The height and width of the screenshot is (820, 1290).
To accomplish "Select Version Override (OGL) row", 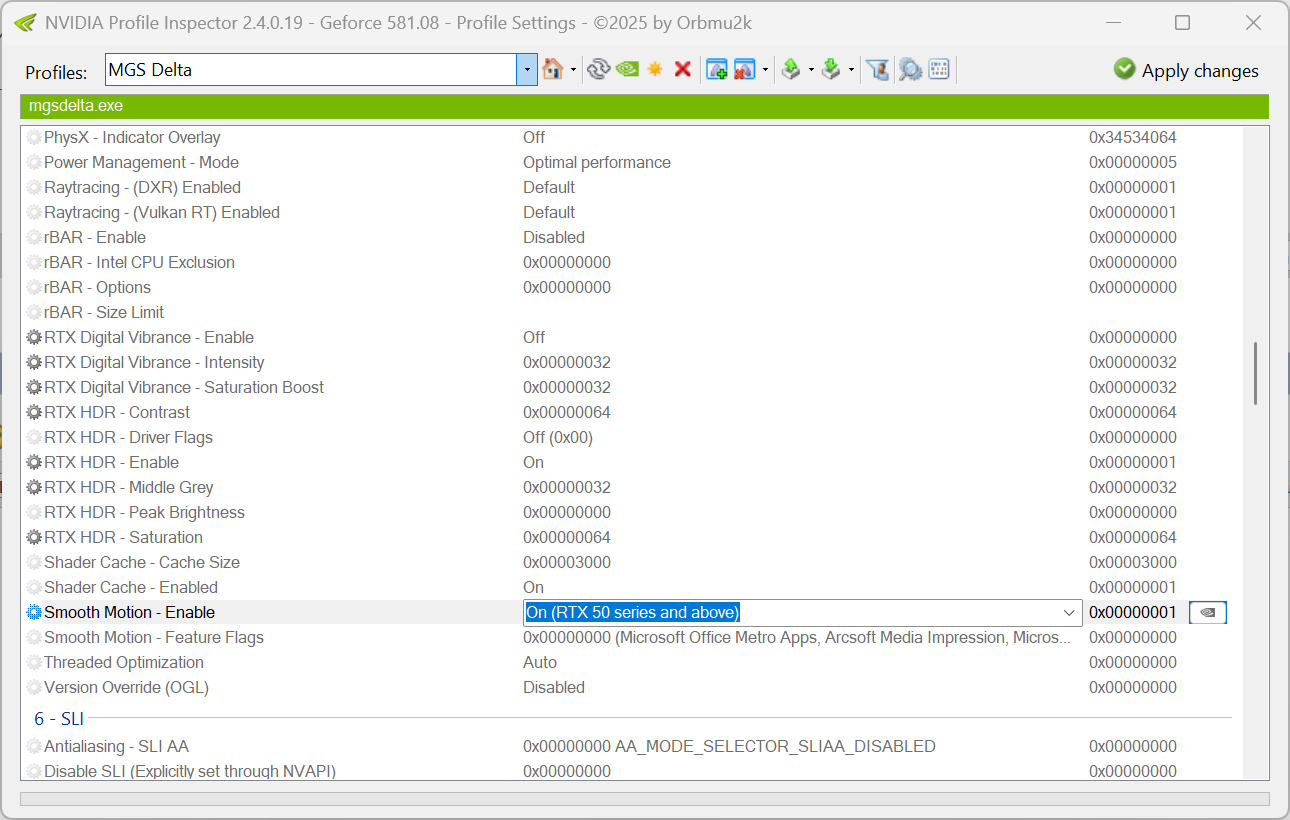I will click(x=630, y=687).
